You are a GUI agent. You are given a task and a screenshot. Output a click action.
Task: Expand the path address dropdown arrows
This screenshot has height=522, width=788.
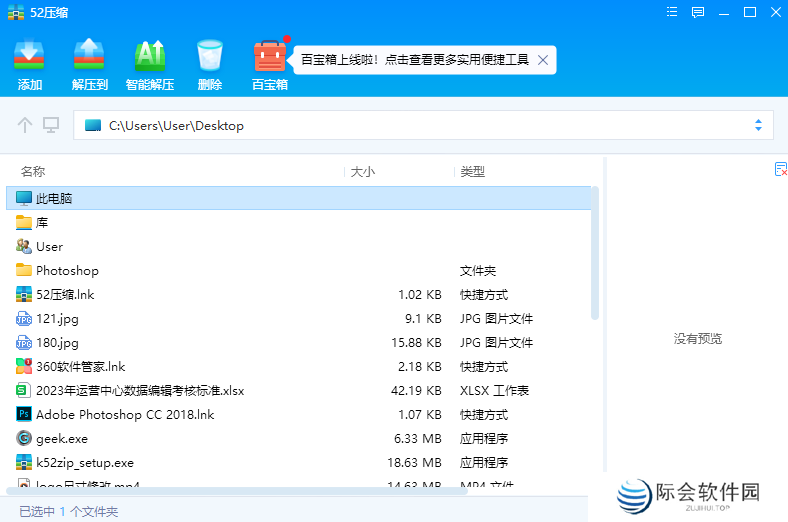click(758, 125)
